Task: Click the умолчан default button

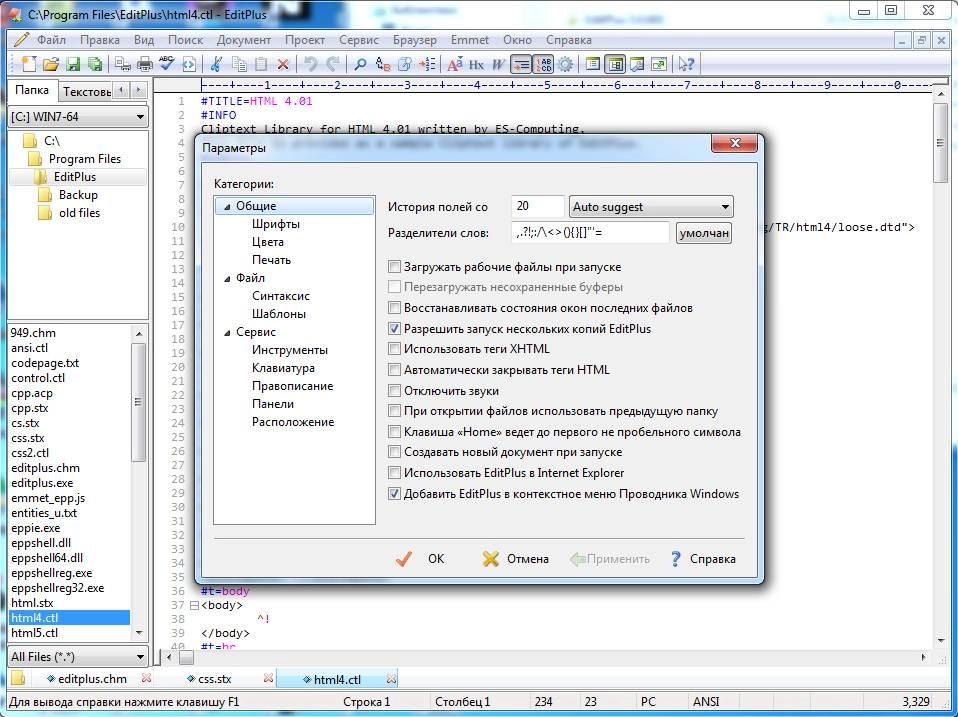Action: tap(704, 233)
